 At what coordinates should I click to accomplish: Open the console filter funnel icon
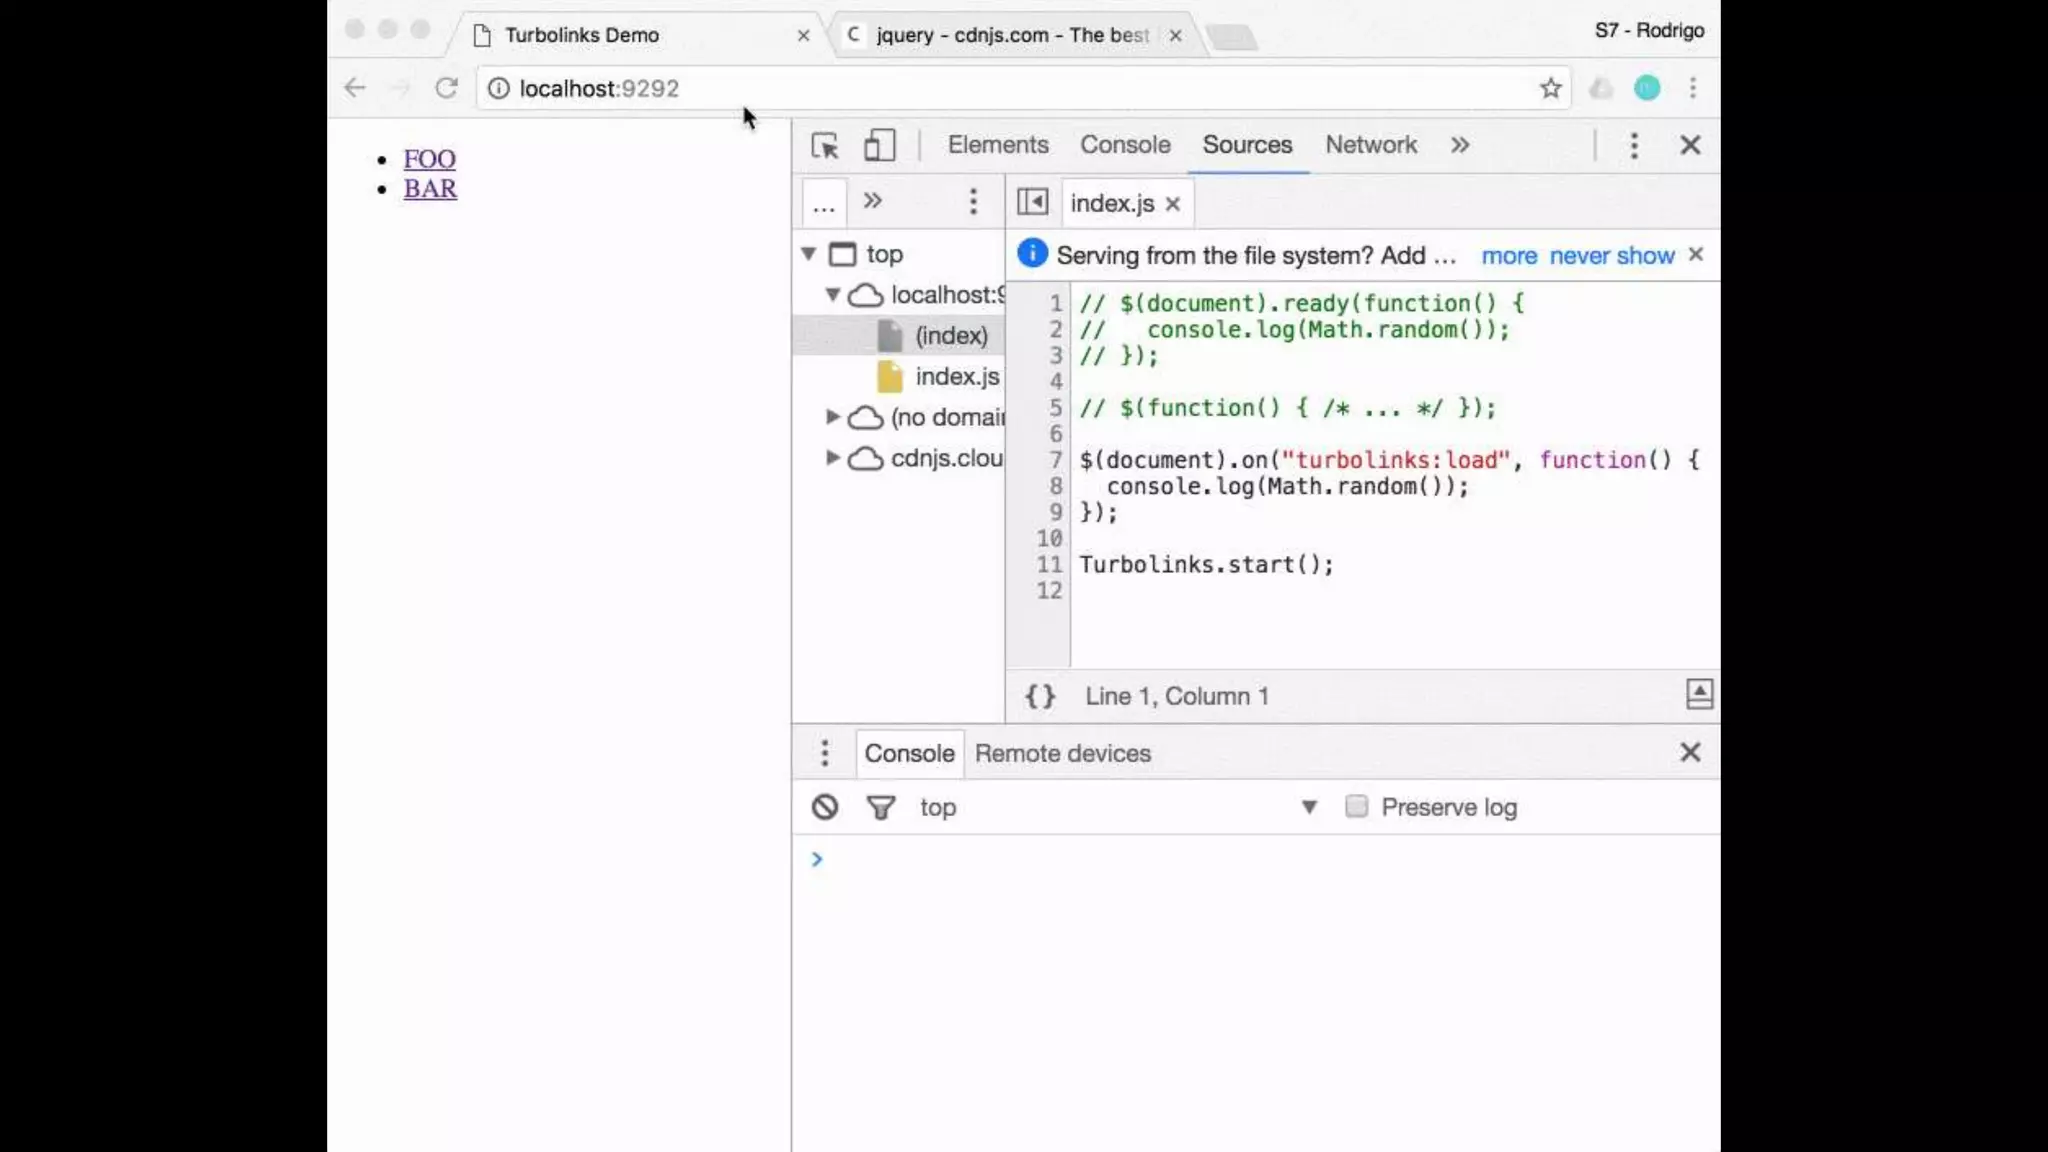[x=880, y=807]
